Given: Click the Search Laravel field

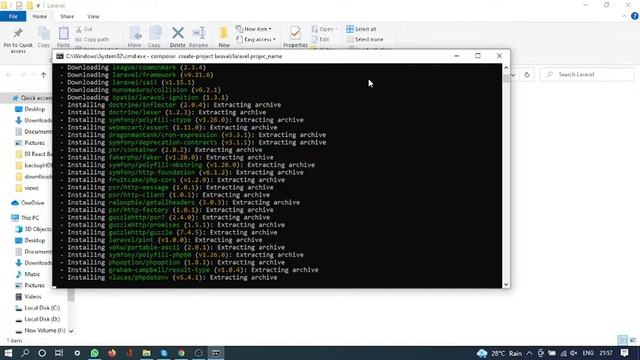Looking at the screenshot, I should click(587, 75).
